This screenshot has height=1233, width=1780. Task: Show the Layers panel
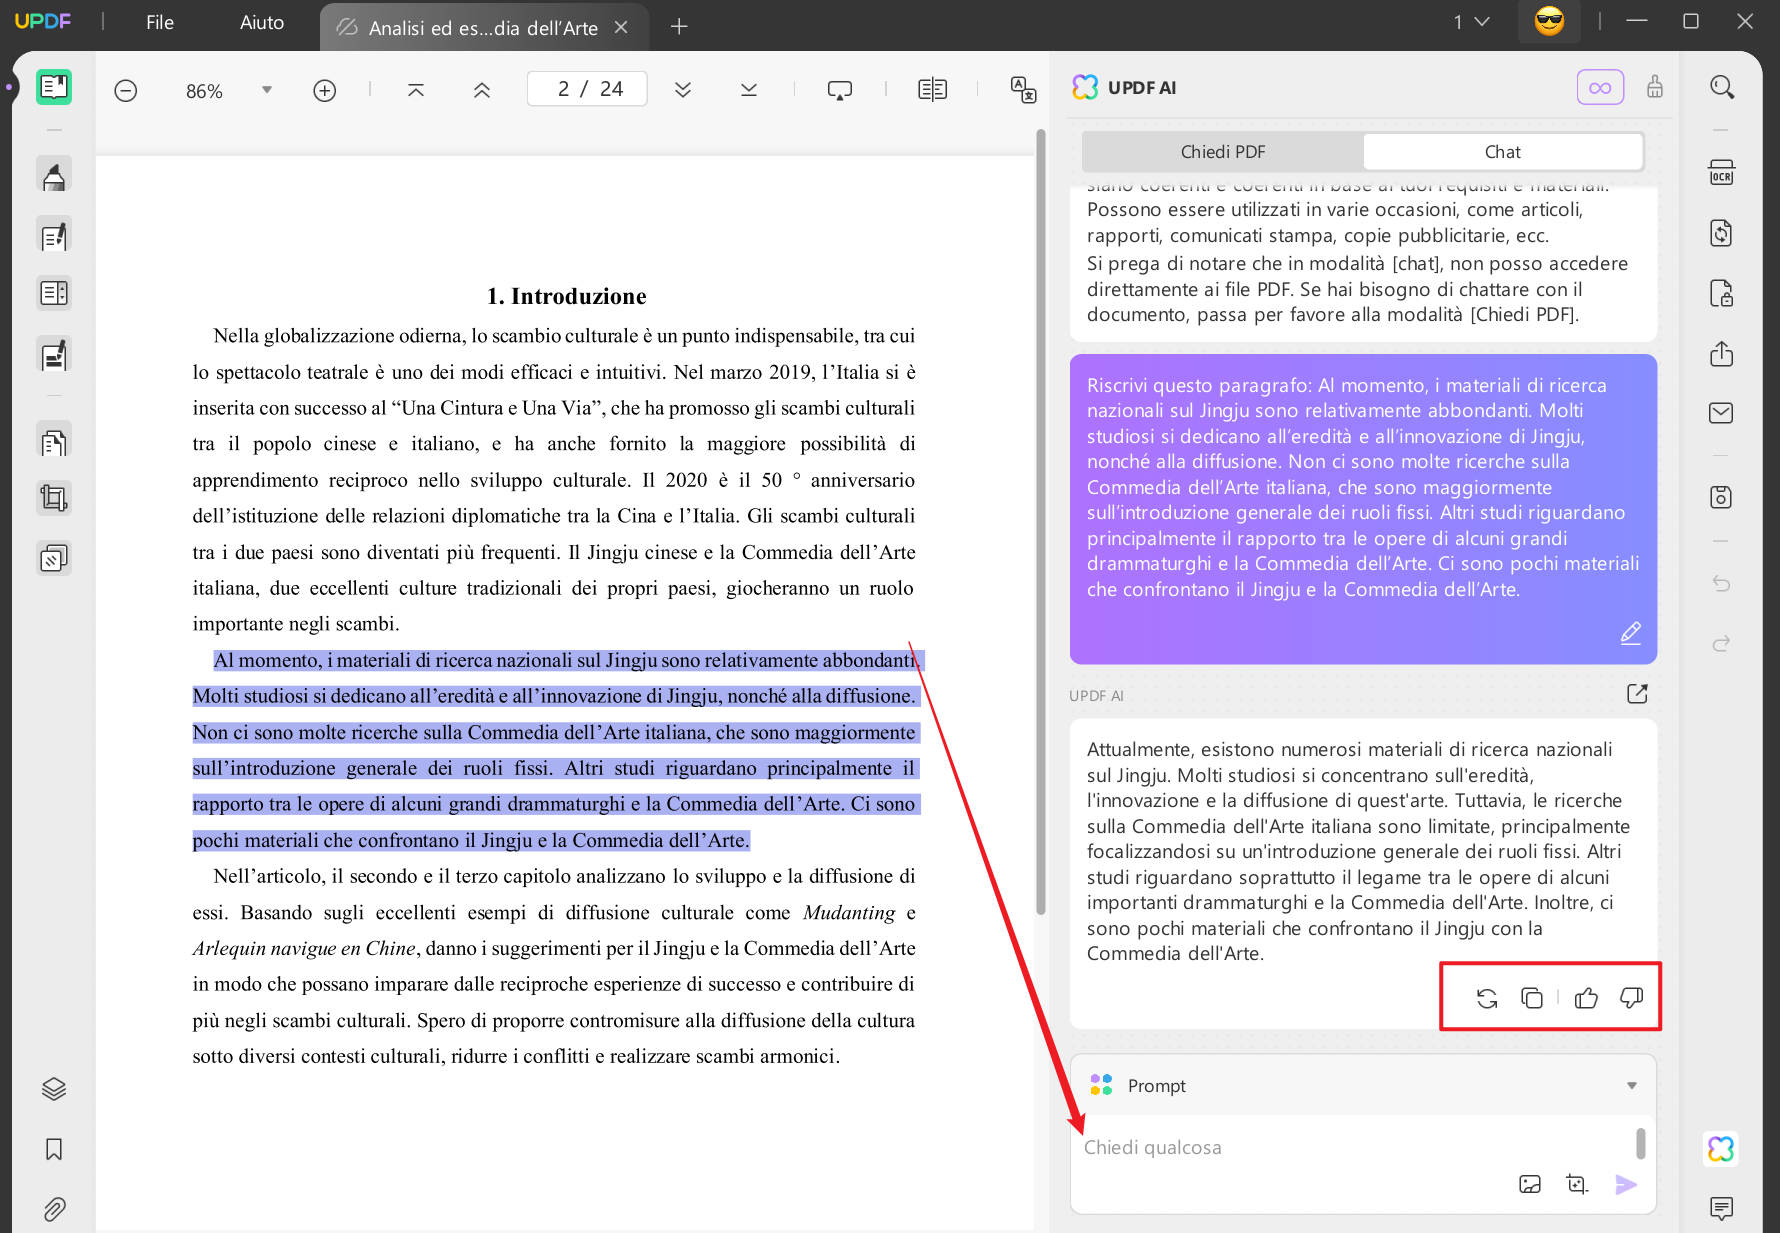(x=54, y=1089)
